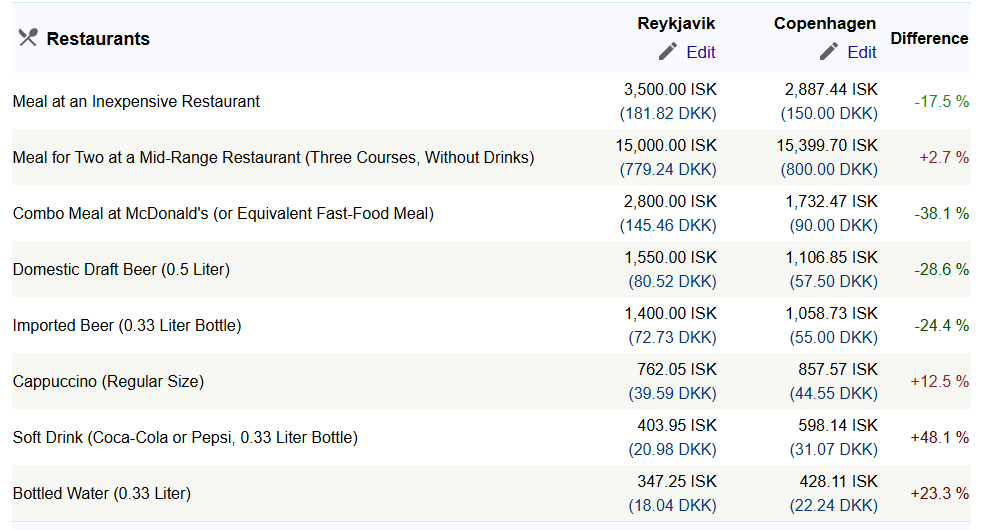Select the Combo Meal at McDonald's row label

click(223, 214)
